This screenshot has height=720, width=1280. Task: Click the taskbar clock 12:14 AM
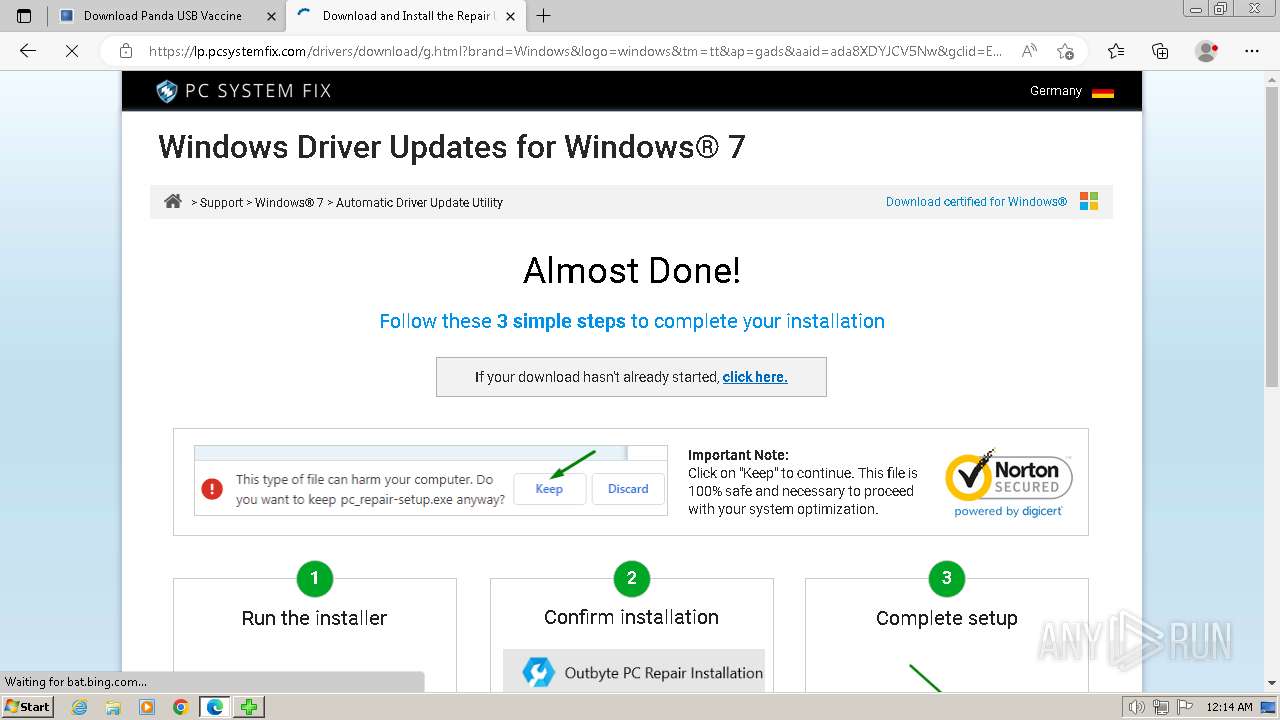[1229, 707]
